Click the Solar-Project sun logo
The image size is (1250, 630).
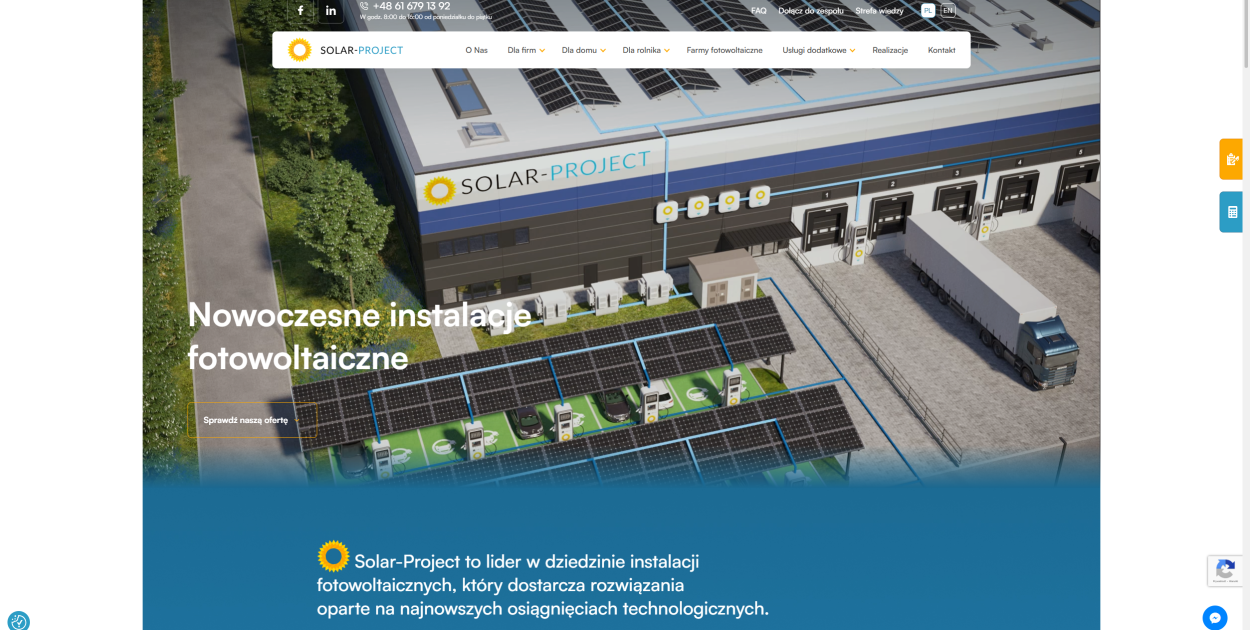[299, 48]
